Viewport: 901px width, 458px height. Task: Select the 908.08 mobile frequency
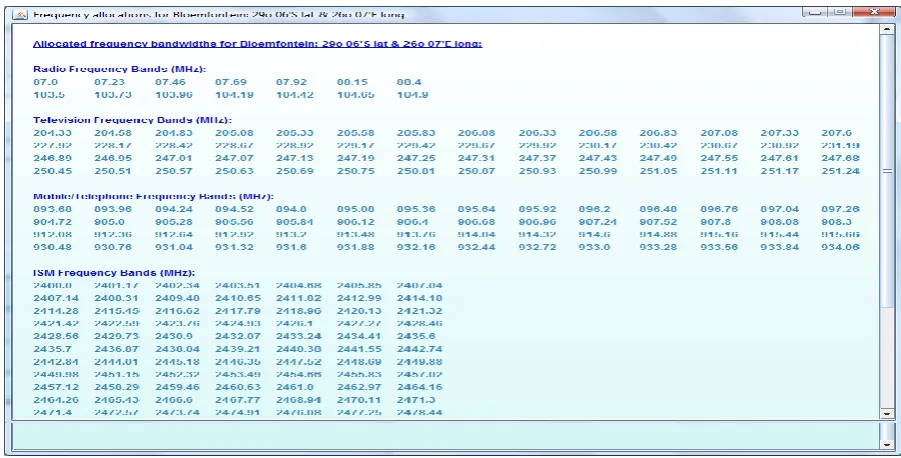[x=780, y=222]
